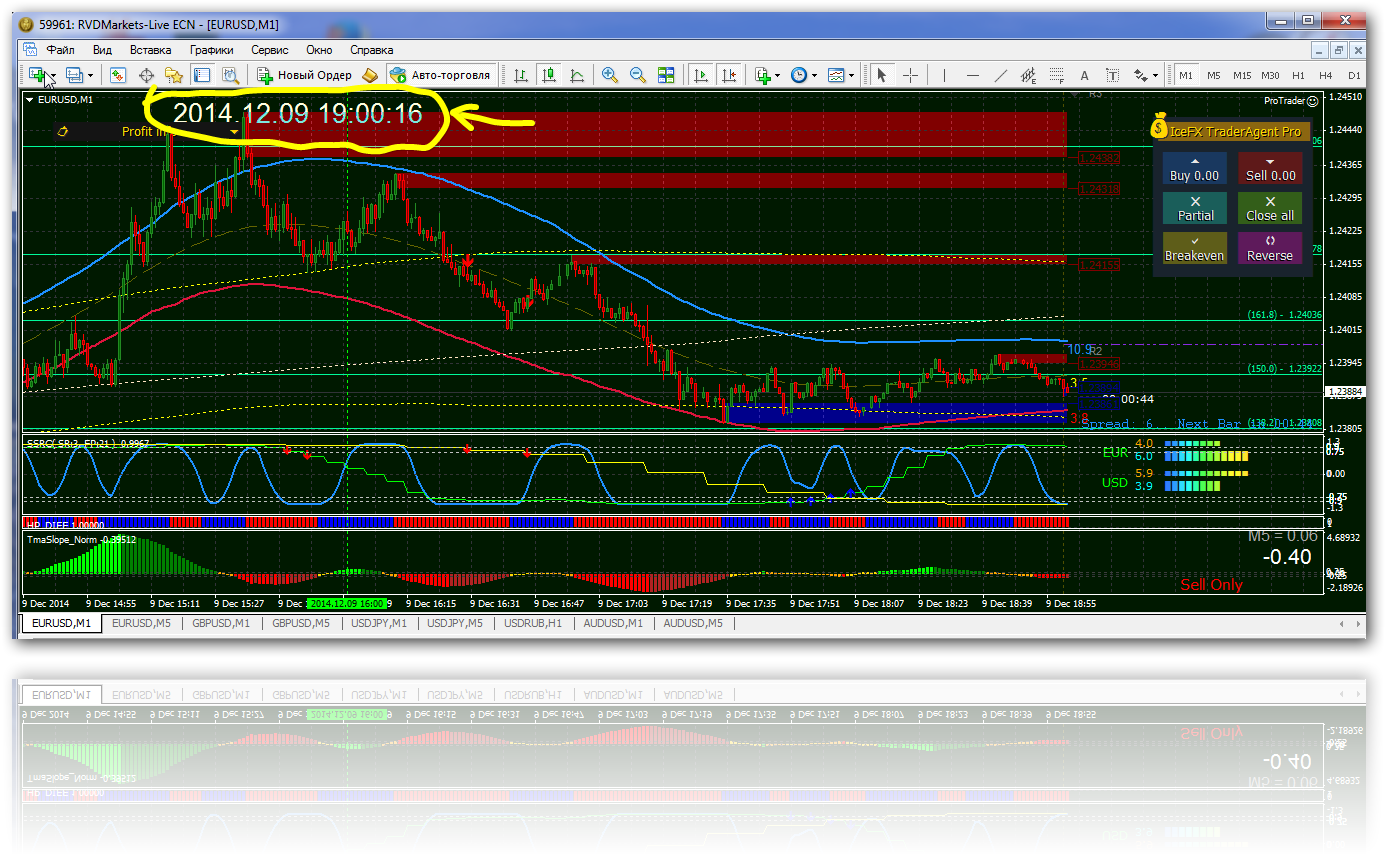Viewport: 1386px width, 856px height.
Task: Open the Strategy Tester icon
Action: coord(230,75)
